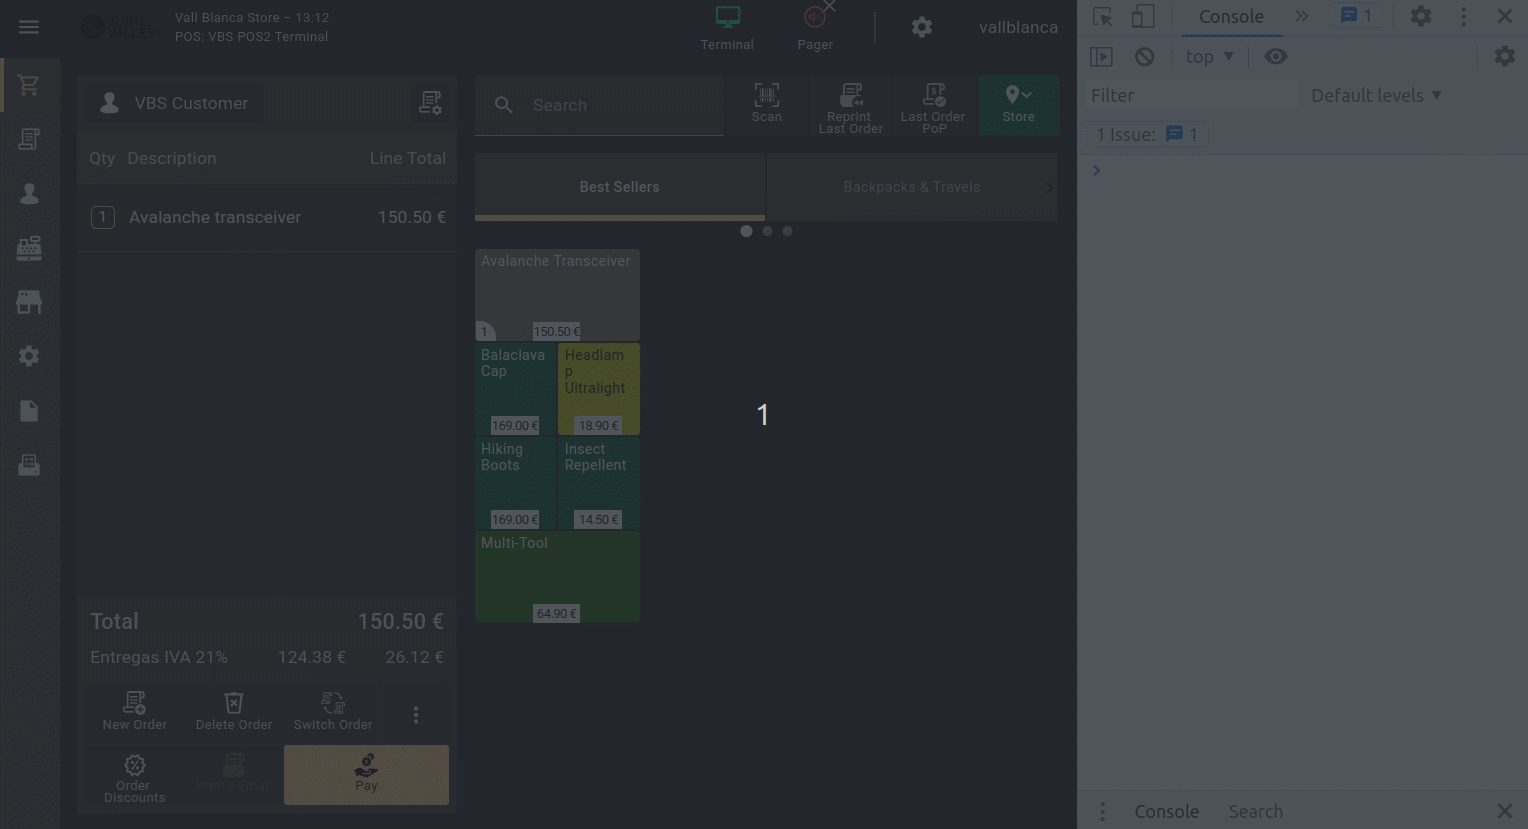The image size is (1528, 829).
Task: Toggle the console sidebar panel
Action: (1101, 57)
